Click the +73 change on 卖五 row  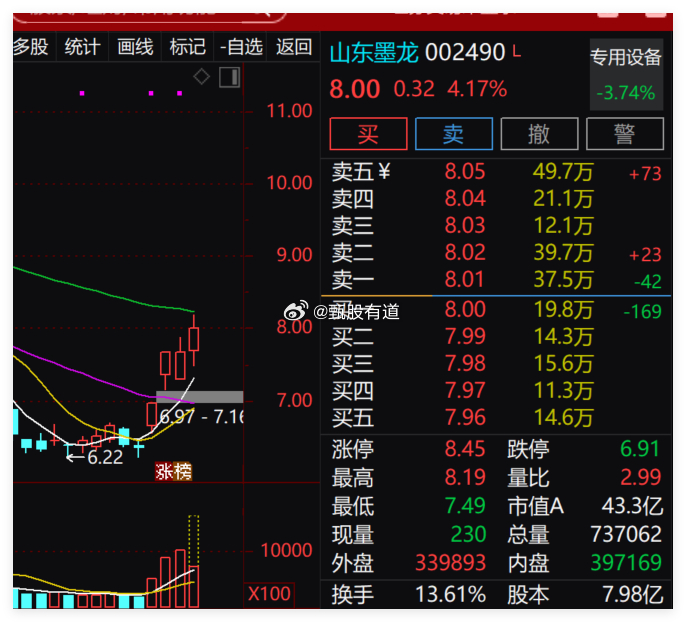pos(645,174)
